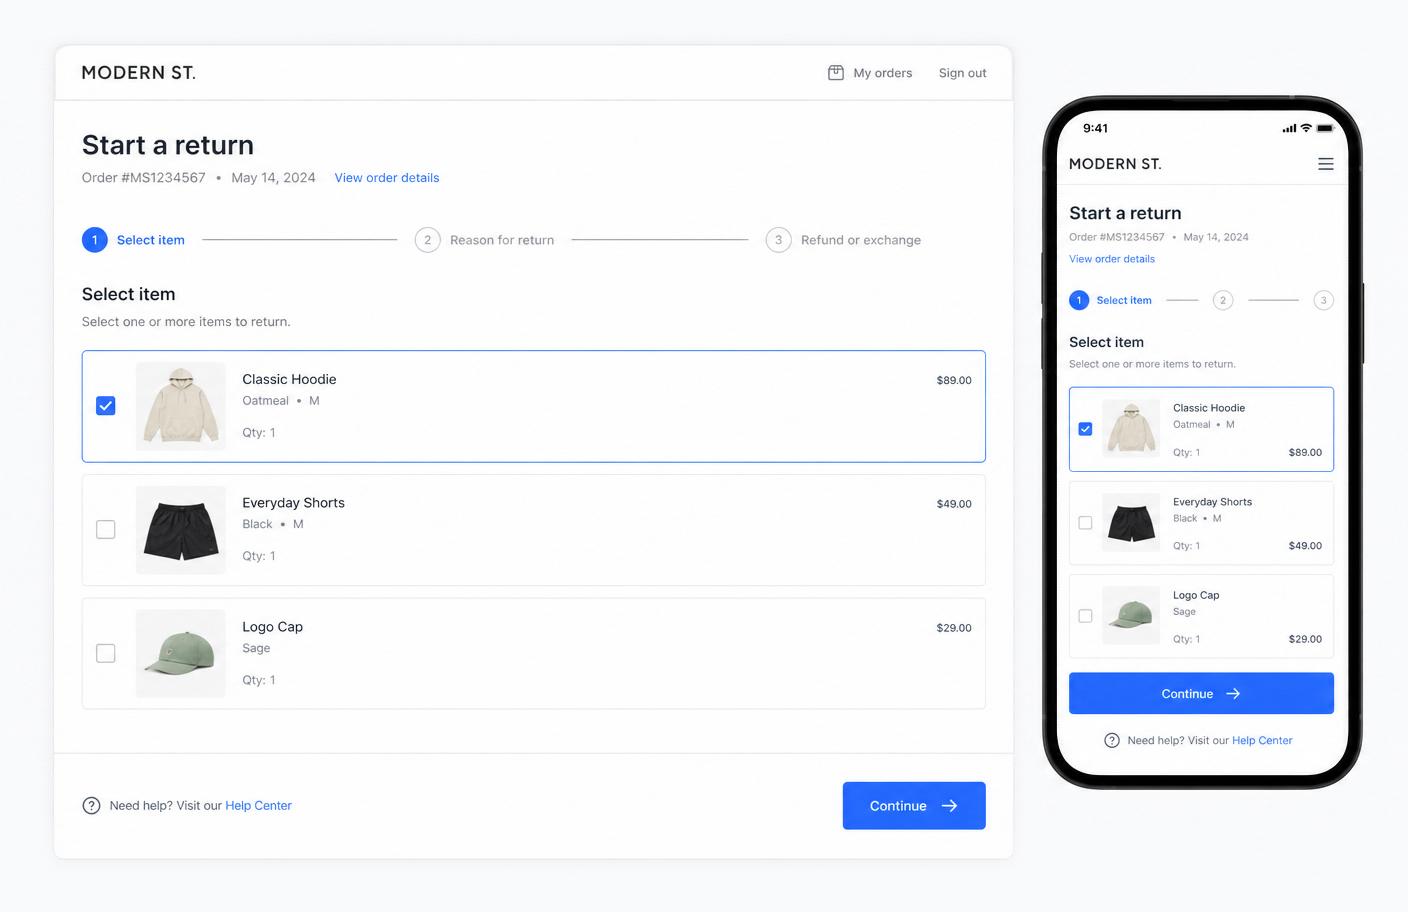Open mobile hamburger menu
Screen dimensions: 1408x912
(x=1326, y=164)
